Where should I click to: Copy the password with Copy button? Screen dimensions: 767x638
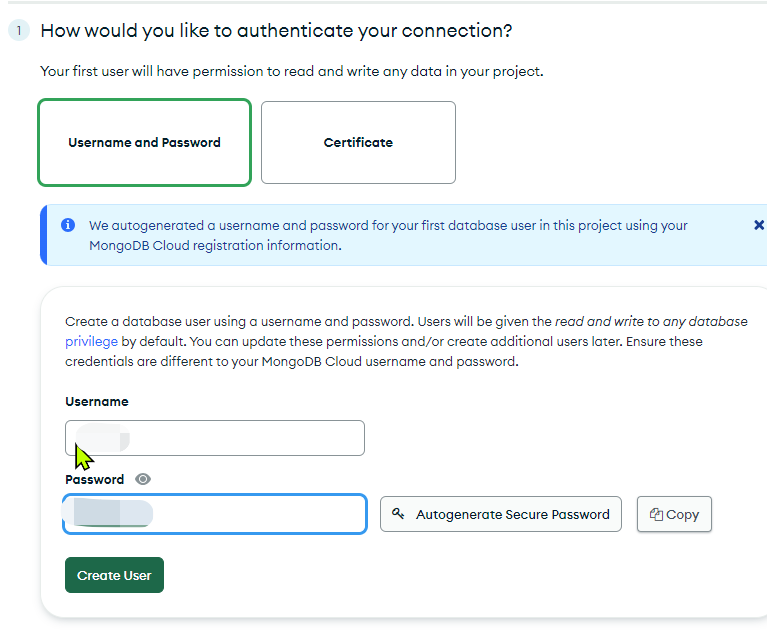[674, 514]
